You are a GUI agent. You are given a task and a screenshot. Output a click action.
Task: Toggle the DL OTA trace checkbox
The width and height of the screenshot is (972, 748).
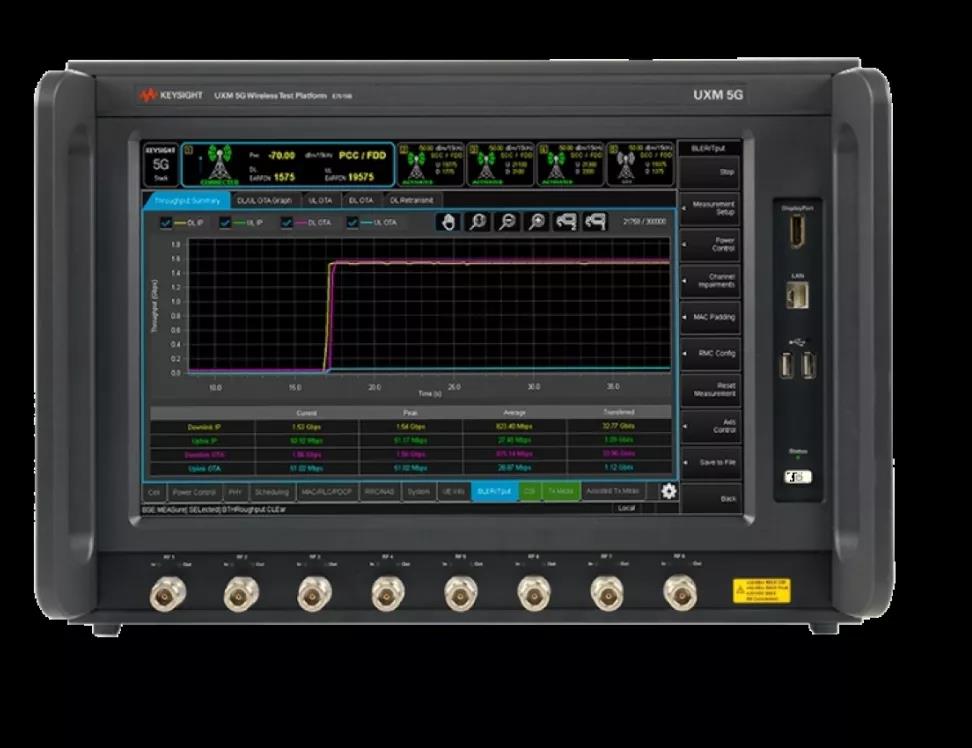click(286, 222)
